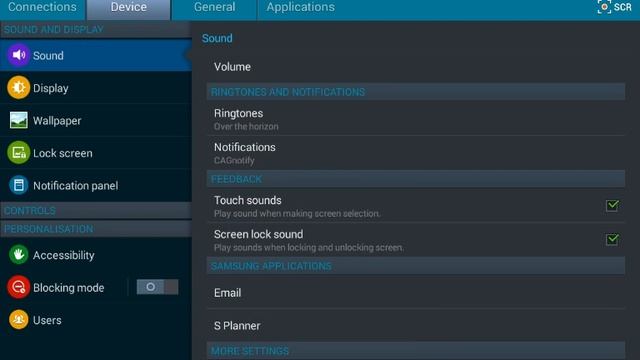Viewport: 640px width, 360px height.
Task: Click the red Blocking mode icon
Action: point(18,287)
